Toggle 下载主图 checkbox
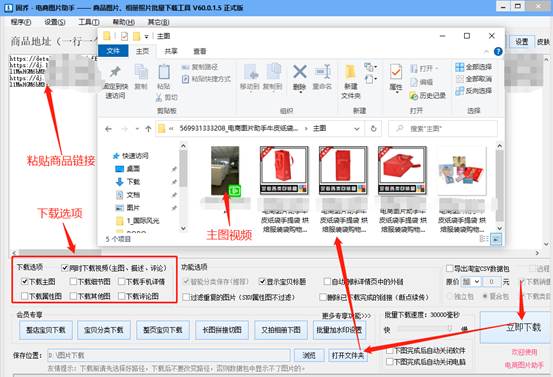 24,281
